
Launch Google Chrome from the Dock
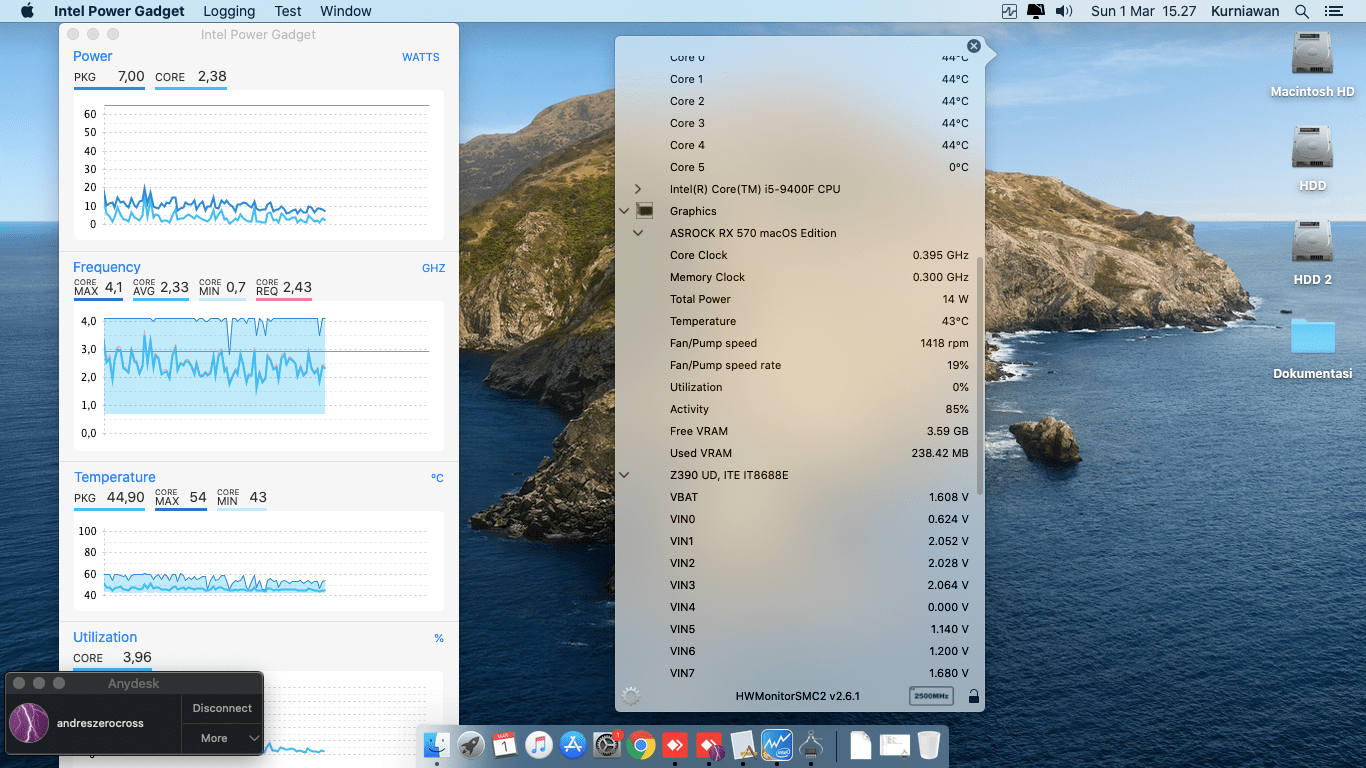click(x=641, y=745)
